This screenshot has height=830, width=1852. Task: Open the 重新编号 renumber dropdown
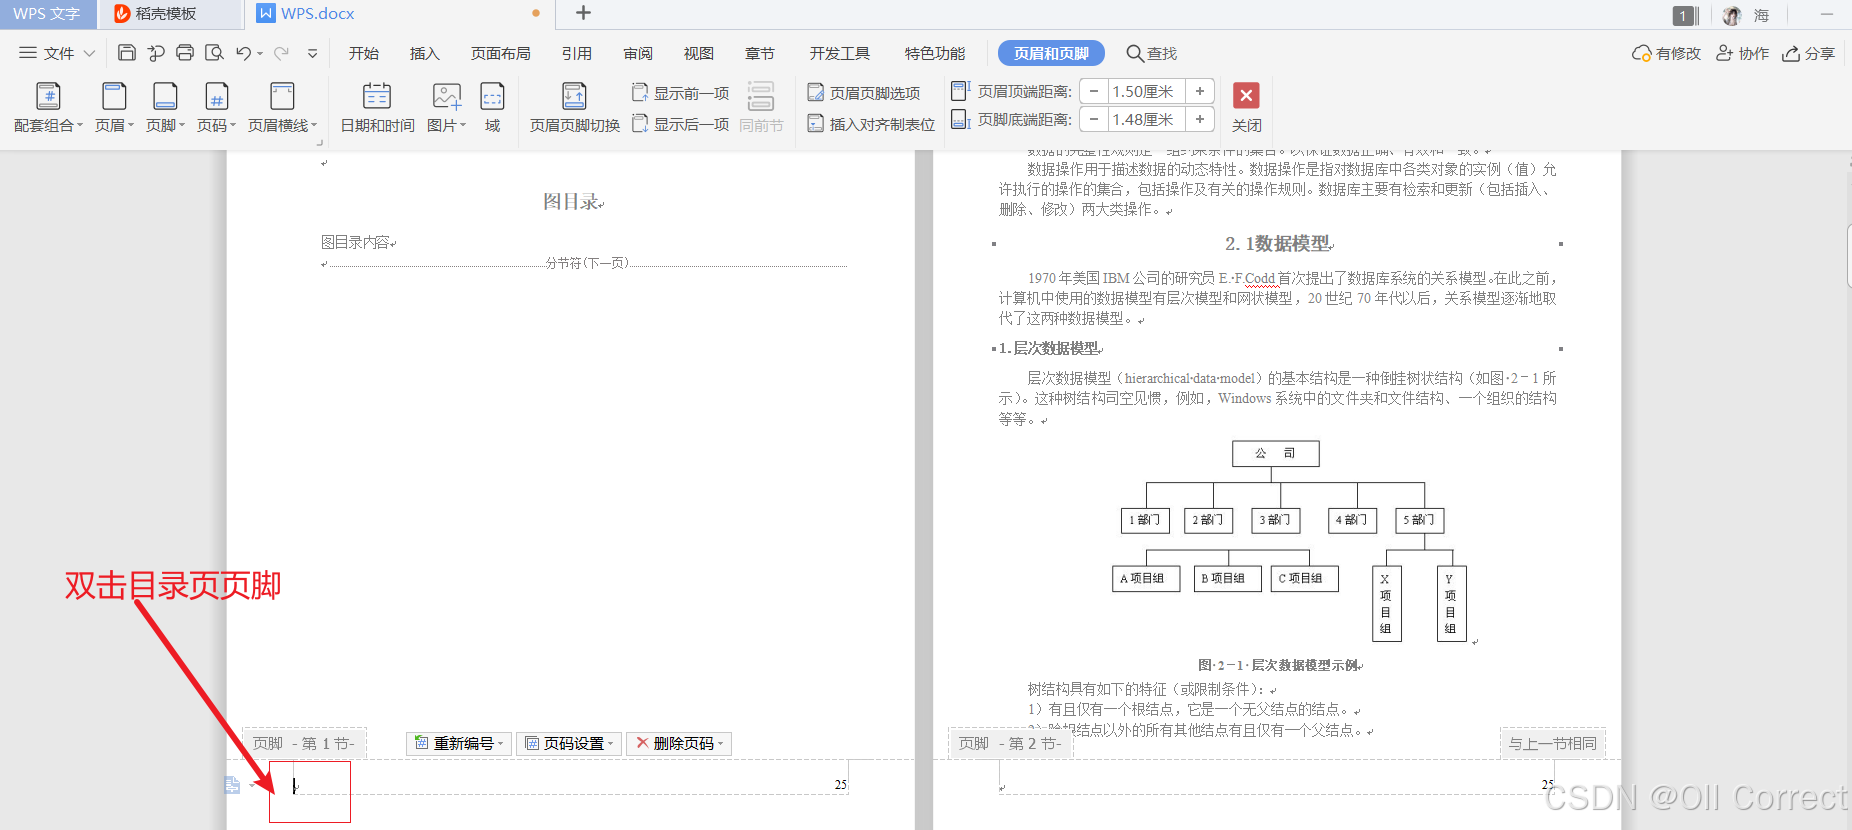[x=460, y=743]
